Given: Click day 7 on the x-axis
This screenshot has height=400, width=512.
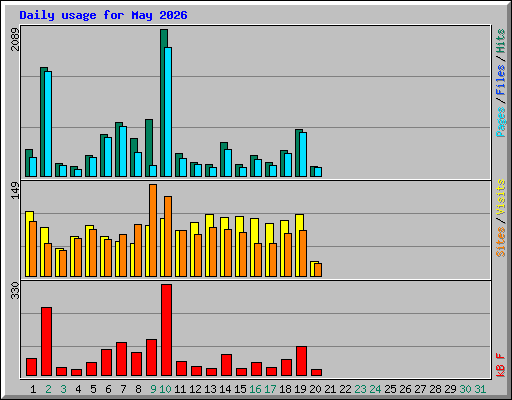Looking at the screenshot, I should [123, 389].
